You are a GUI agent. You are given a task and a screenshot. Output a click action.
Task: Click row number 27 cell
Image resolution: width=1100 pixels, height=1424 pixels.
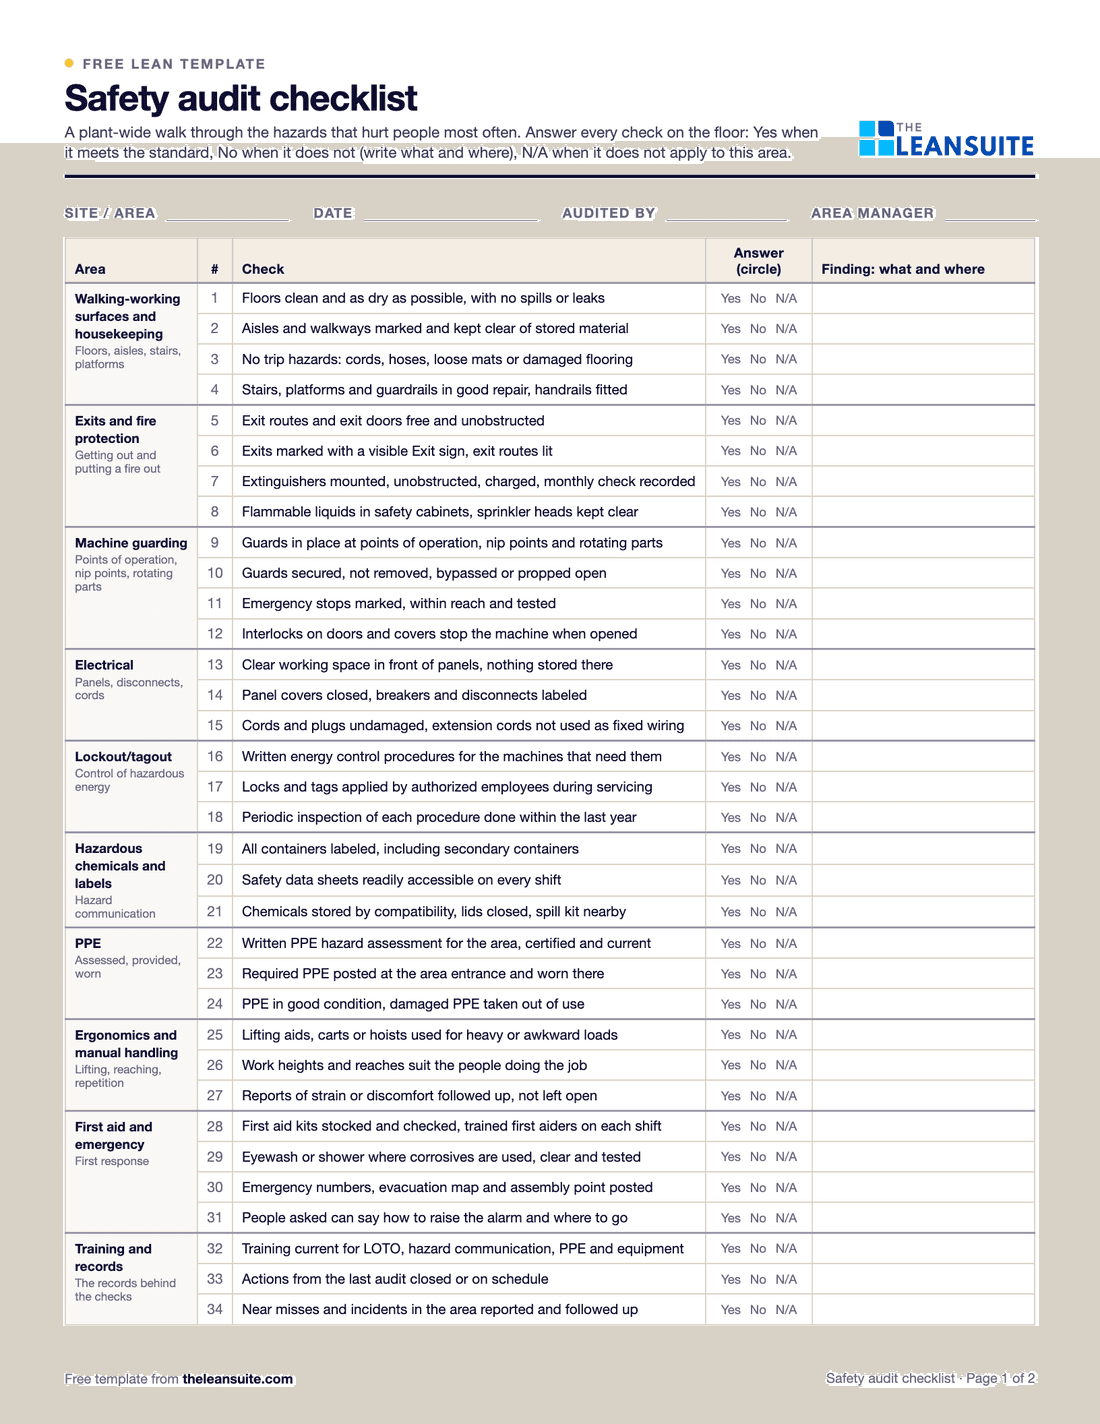(215, 1096)
